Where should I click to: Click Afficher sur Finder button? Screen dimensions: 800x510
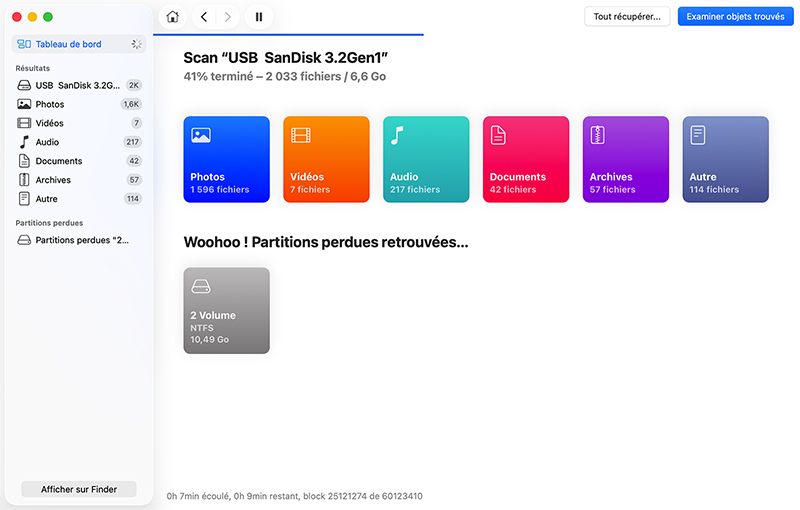(79, 489)
